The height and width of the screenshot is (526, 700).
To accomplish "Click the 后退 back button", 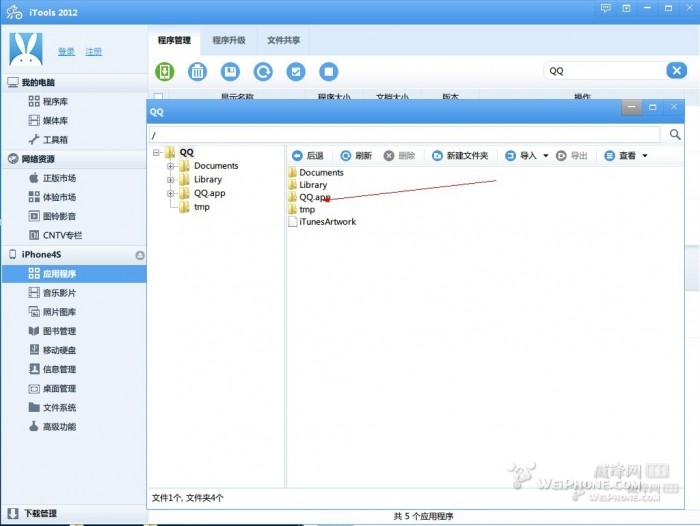I will click(308, 156).
